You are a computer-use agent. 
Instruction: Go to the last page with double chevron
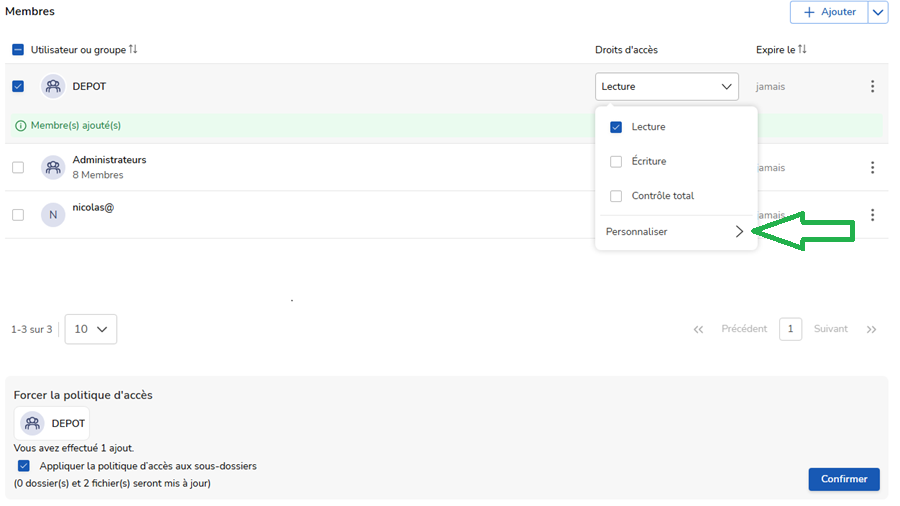[x=871, y=329]
